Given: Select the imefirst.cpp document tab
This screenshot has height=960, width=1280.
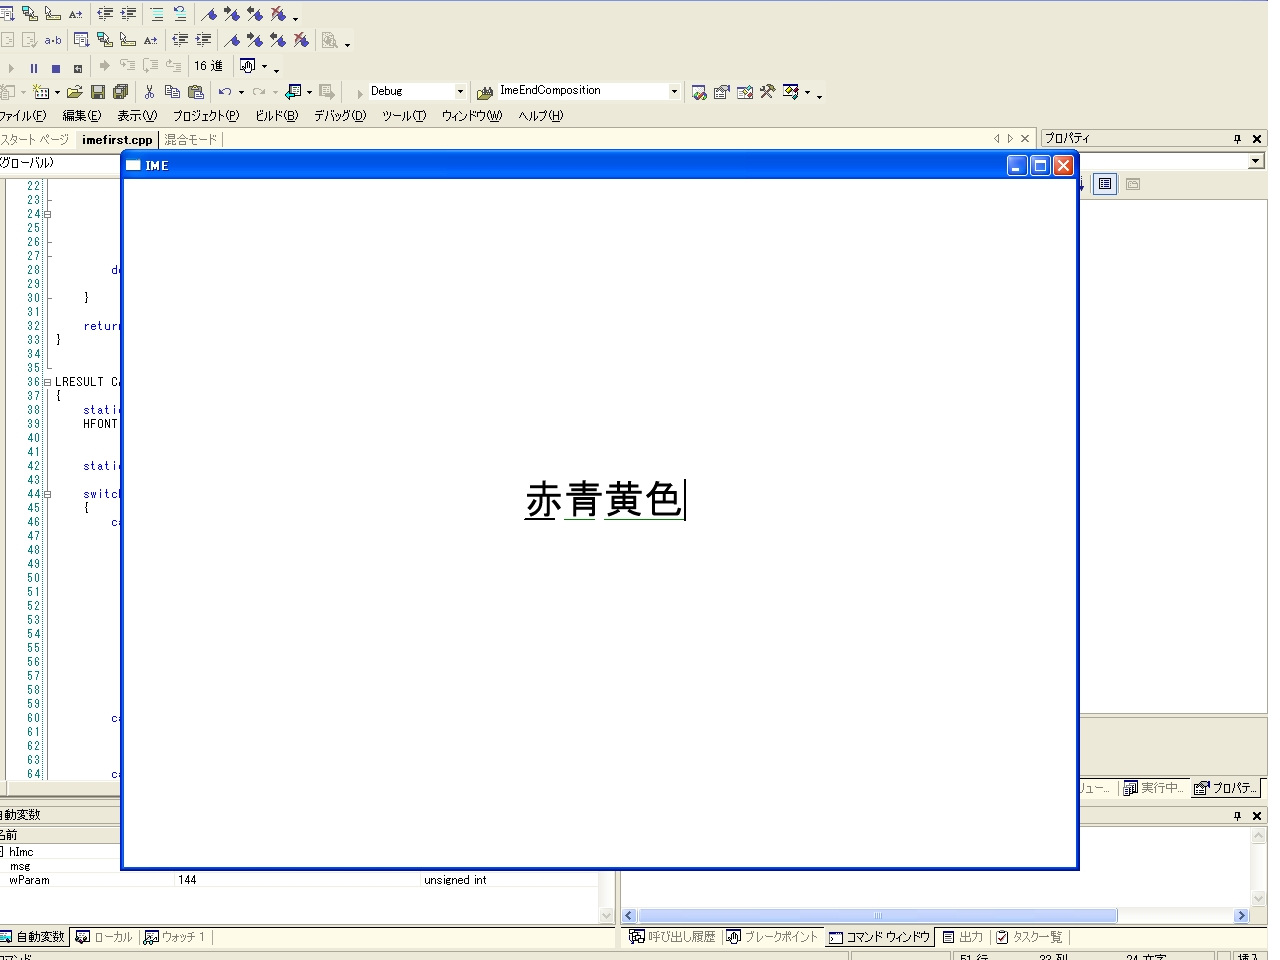Looking at the screenshot, I should [x=117, y=140].
